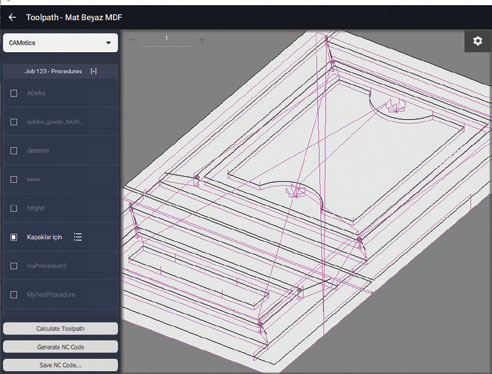Enable the deneme procedure checkbox
The height and width of the screenshot is (374, 492).
(14, 151)
